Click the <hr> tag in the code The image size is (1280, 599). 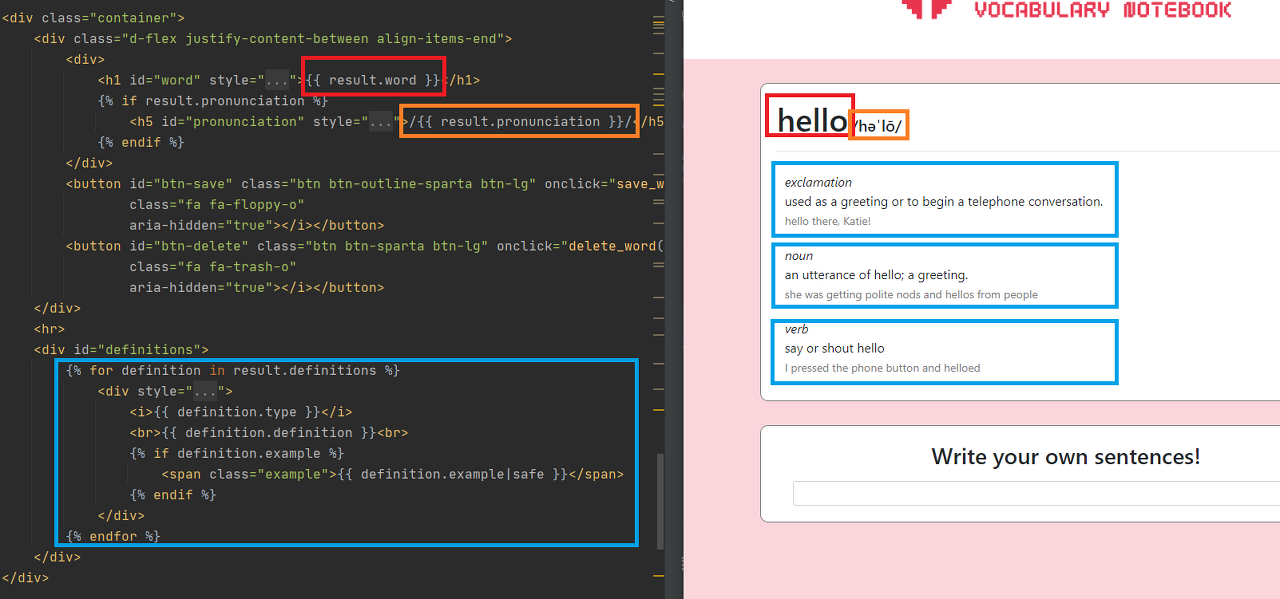pos(50,329)
